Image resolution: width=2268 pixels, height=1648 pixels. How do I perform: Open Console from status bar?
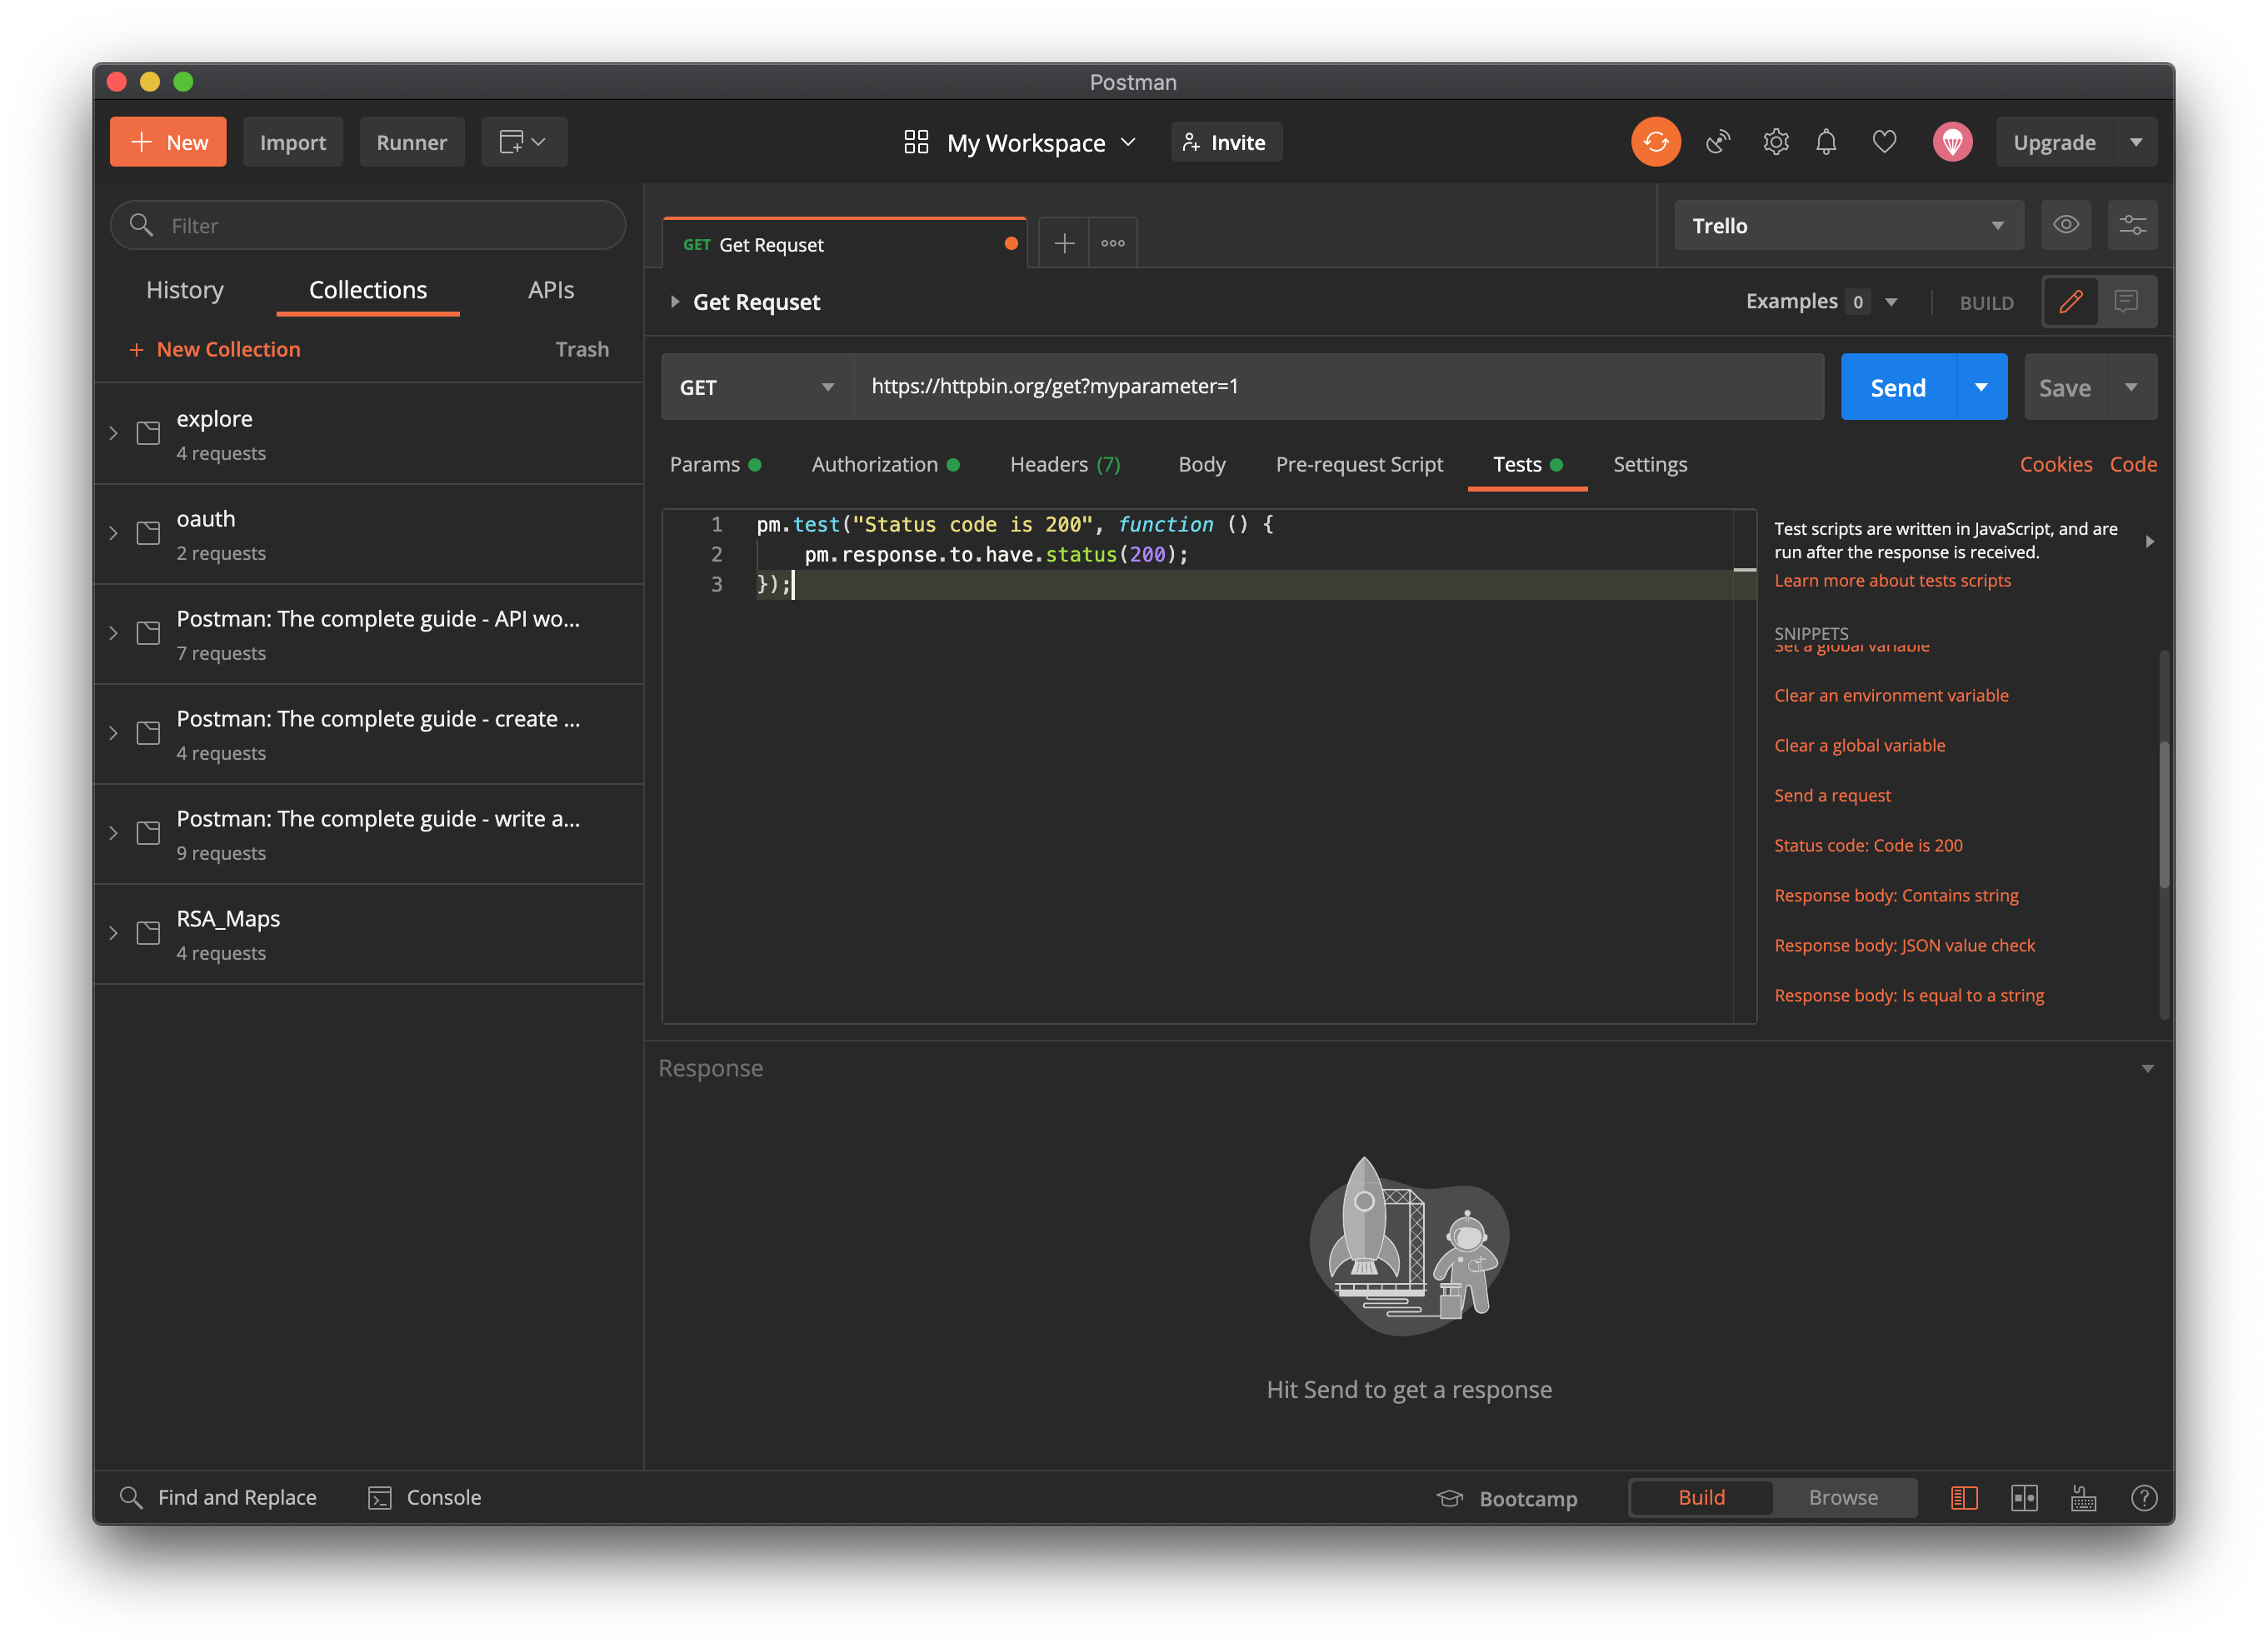[x=425, y=1497]
